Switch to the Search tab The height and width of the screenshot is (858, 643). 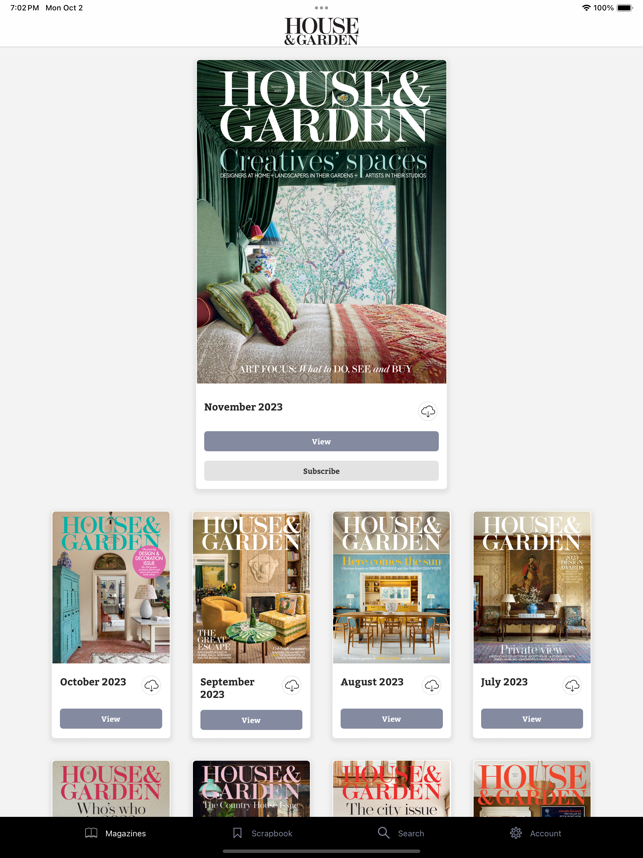401,833
